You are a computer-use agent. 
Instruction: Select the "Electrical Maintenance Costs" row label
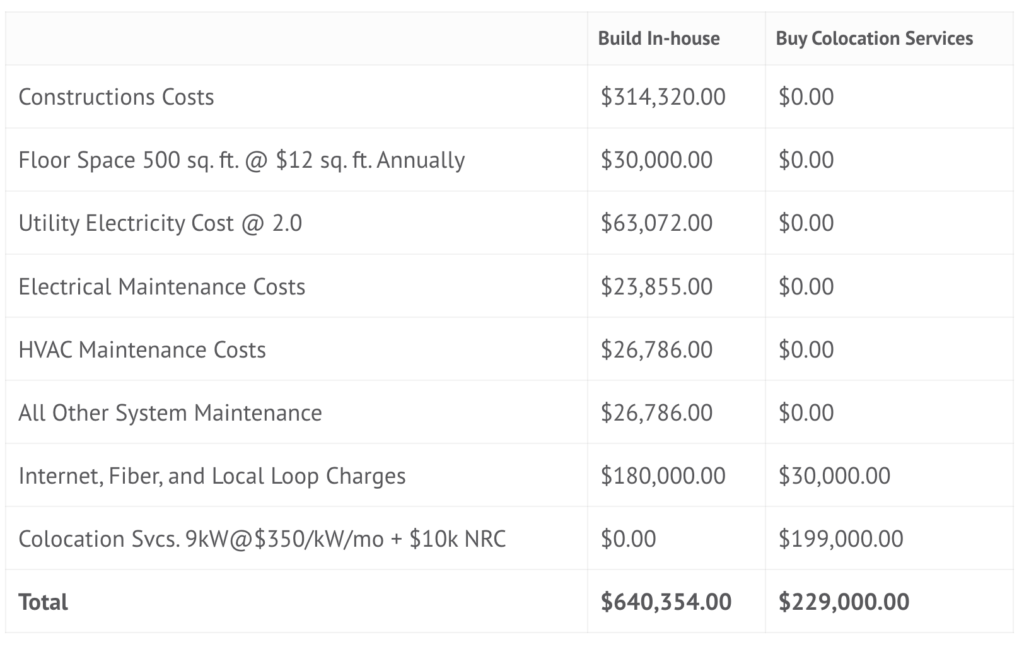coord(161,286)
